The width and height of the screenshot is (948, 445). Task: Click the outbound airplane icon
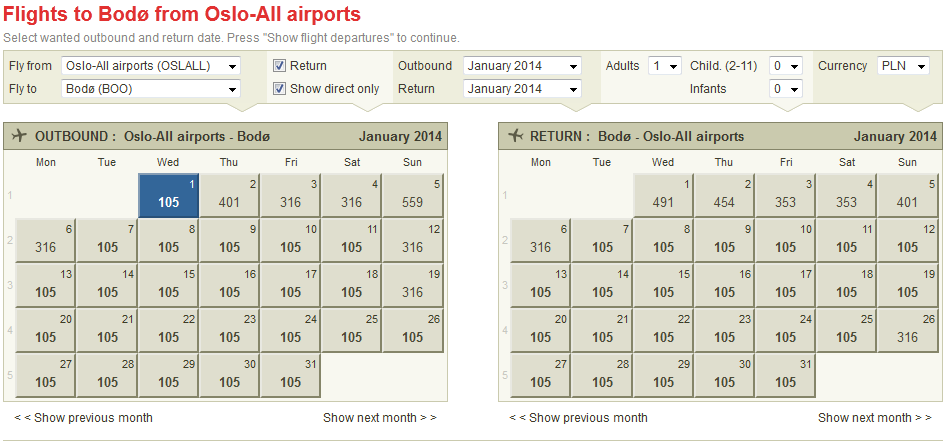[x=20, y=136]
